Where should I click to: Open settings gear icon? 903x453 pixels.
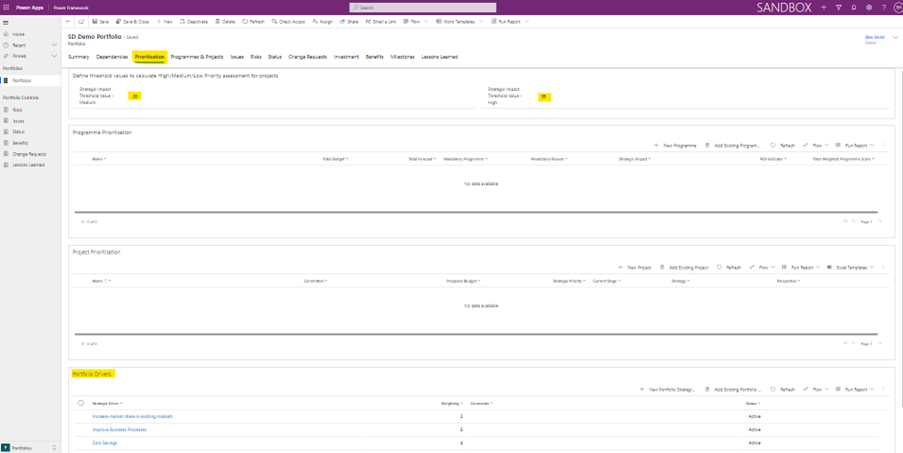[x=868, y=7]
